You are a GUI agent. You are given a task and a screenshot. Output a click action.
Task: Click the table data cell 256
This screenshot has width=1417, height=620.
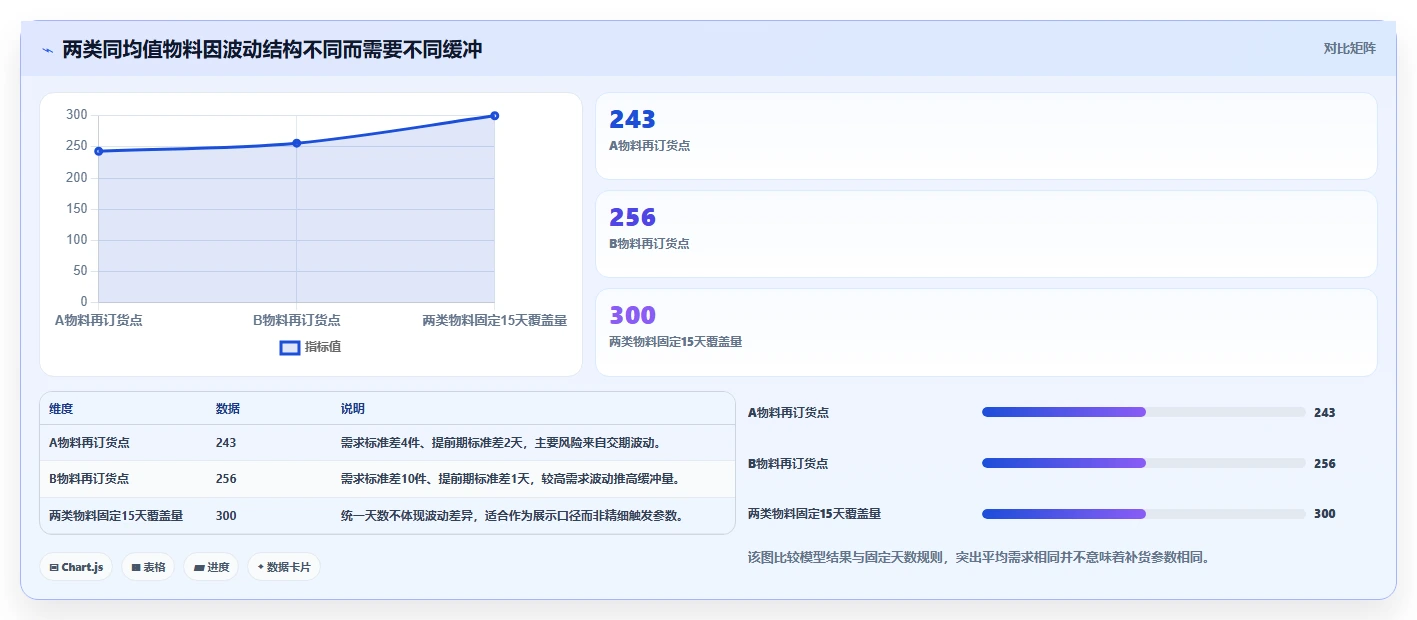coord(226,479)
